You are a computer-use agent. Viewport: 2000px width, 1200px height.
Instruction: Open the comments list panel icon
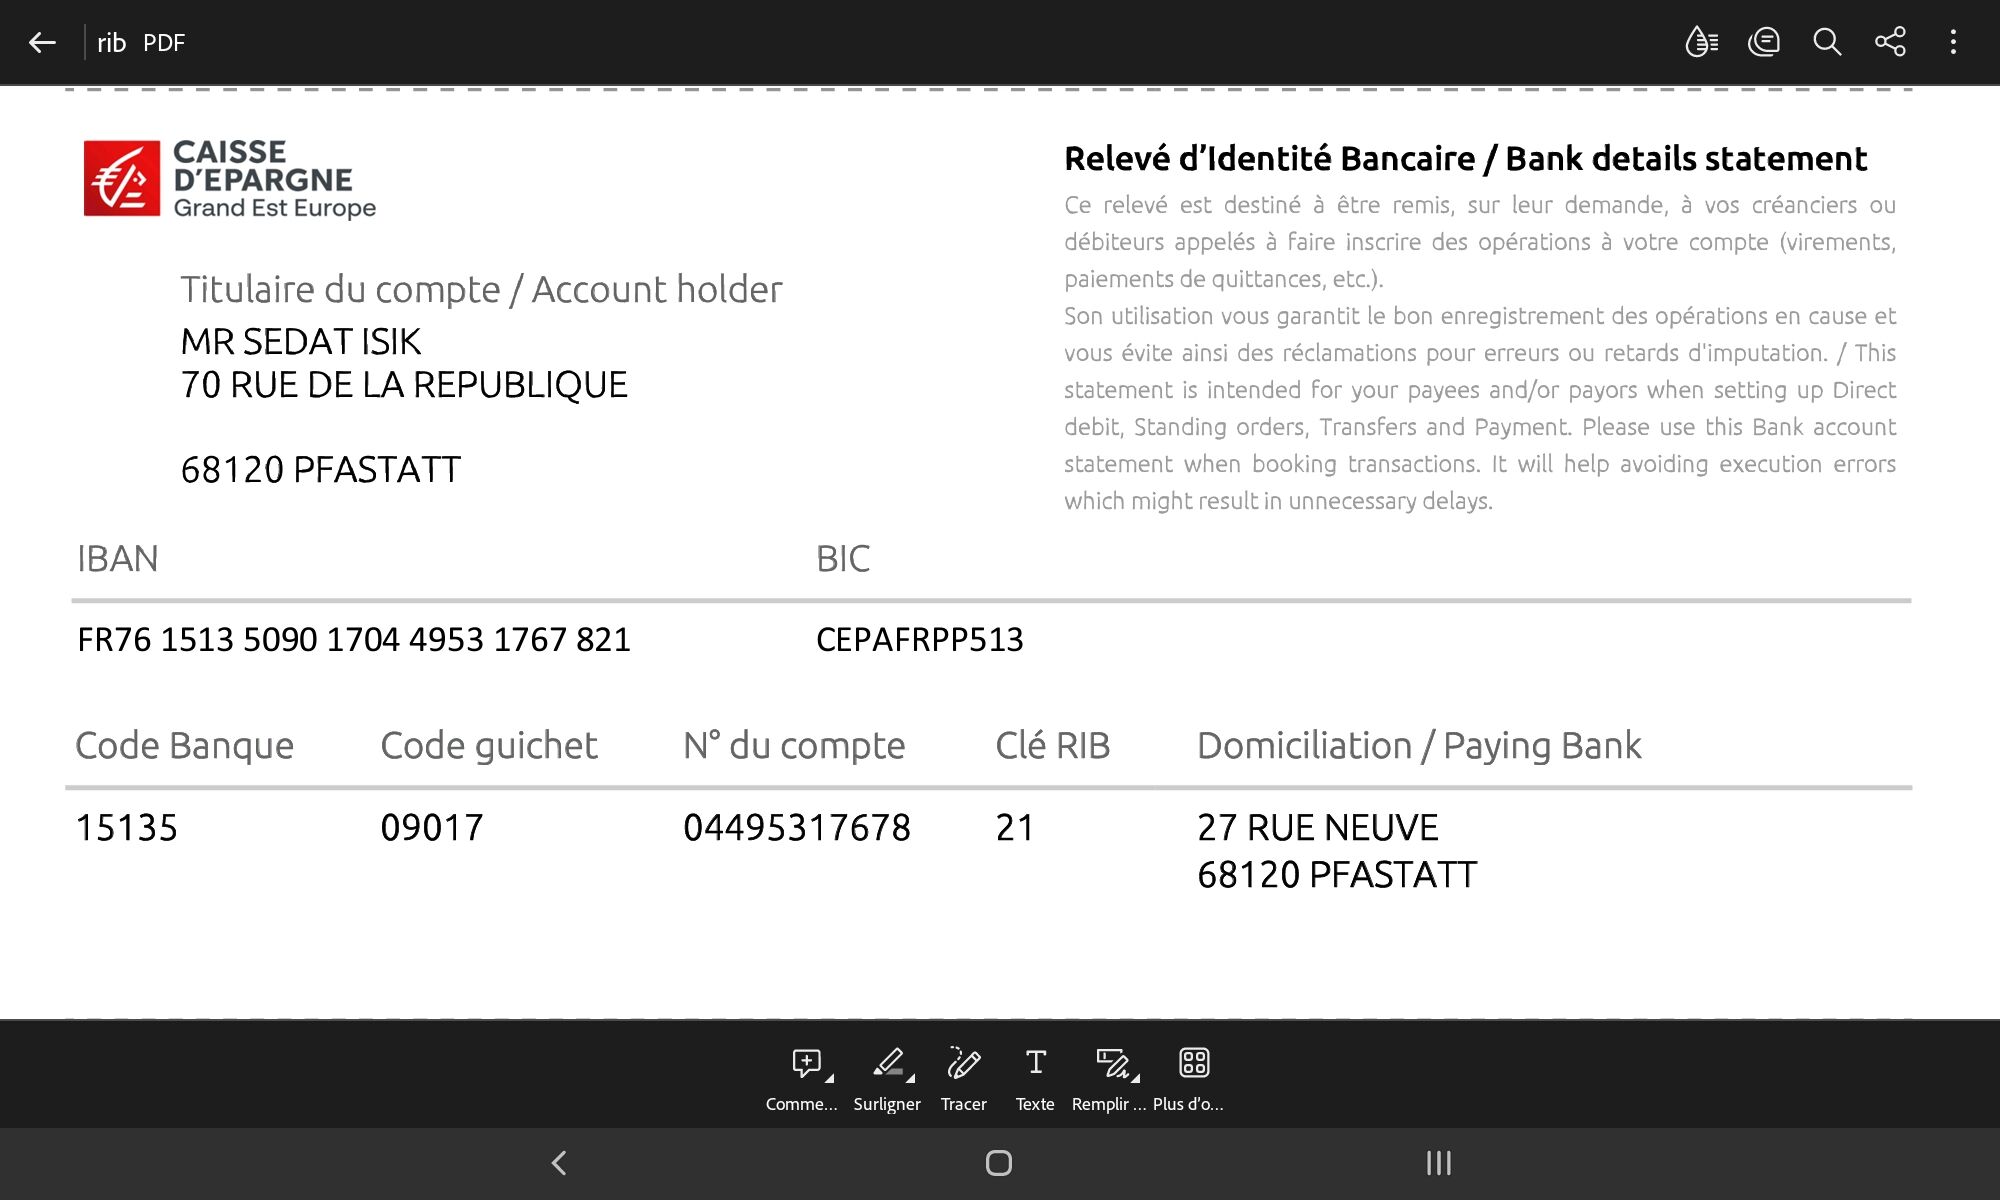(1764, 42)
